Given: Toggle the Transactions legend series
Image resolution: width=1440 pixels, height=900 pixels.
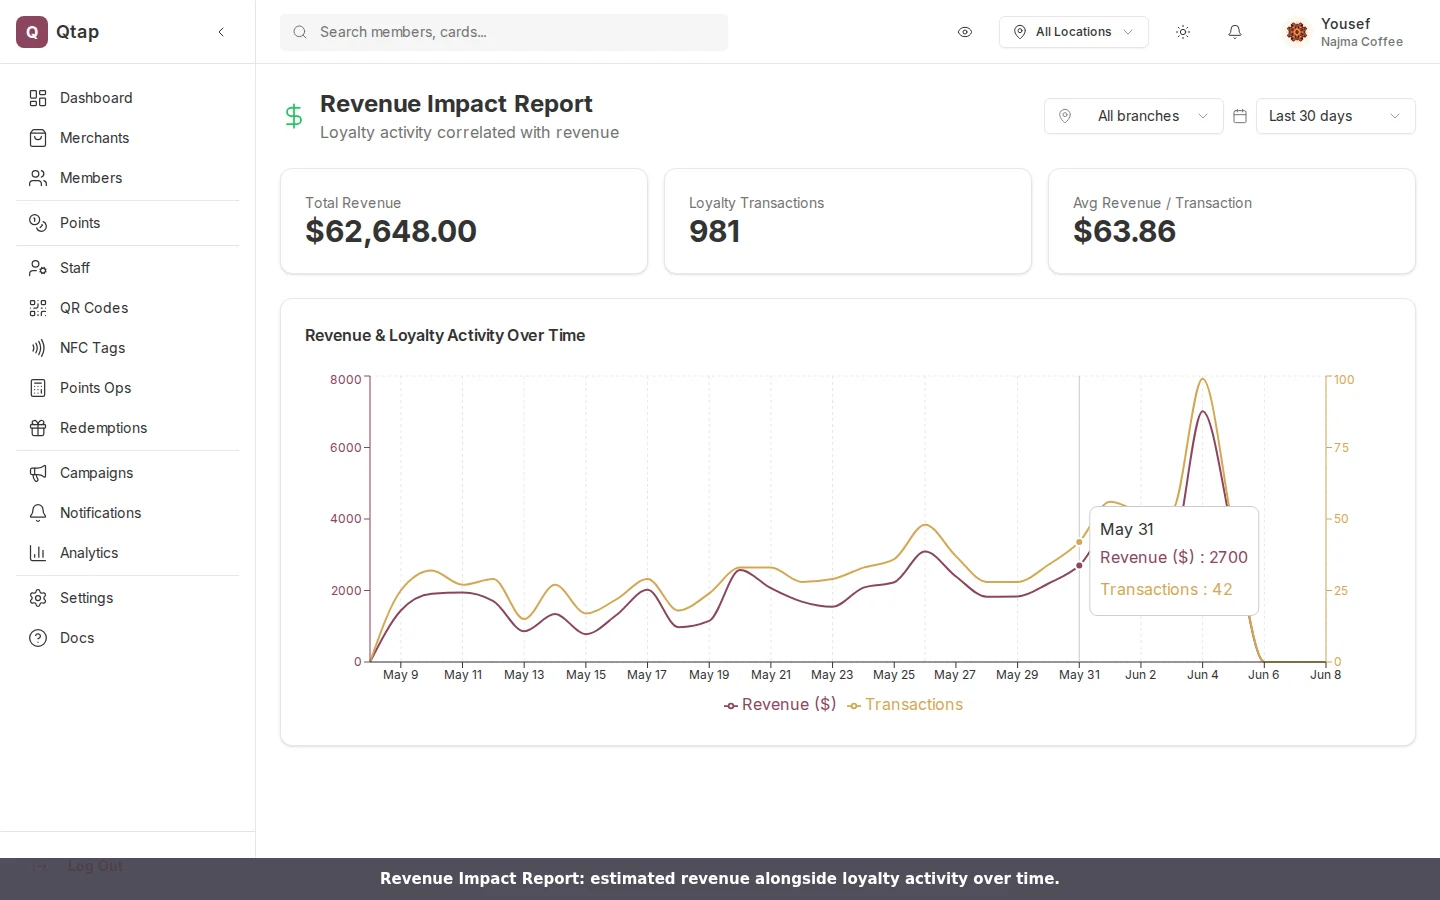Looking at the screenshot, I should (905, 705).
